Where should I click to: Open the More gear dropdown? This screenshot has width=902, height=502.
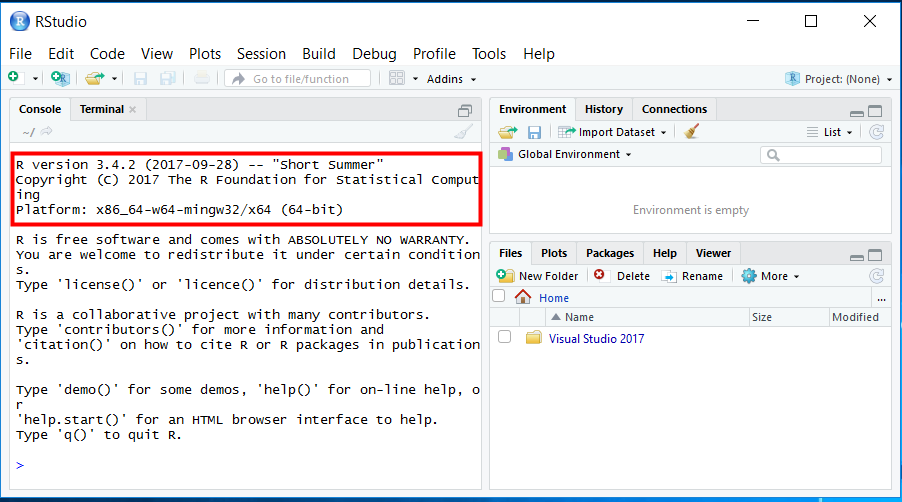pyautogui.click(x=770, y=276)
